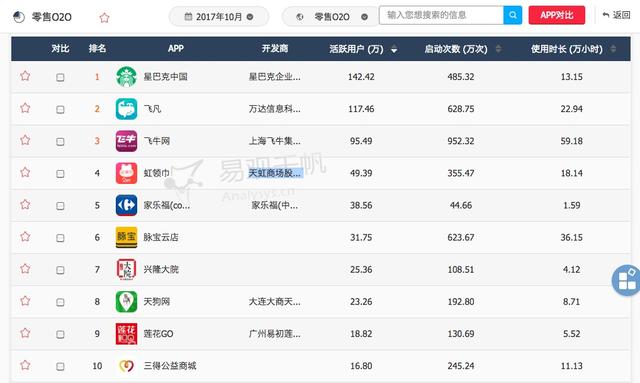Image resolution: width=640 pixels, height=383 pixels.
Task: Click the 开发商 column header
Action: click(x=275, y=49)
